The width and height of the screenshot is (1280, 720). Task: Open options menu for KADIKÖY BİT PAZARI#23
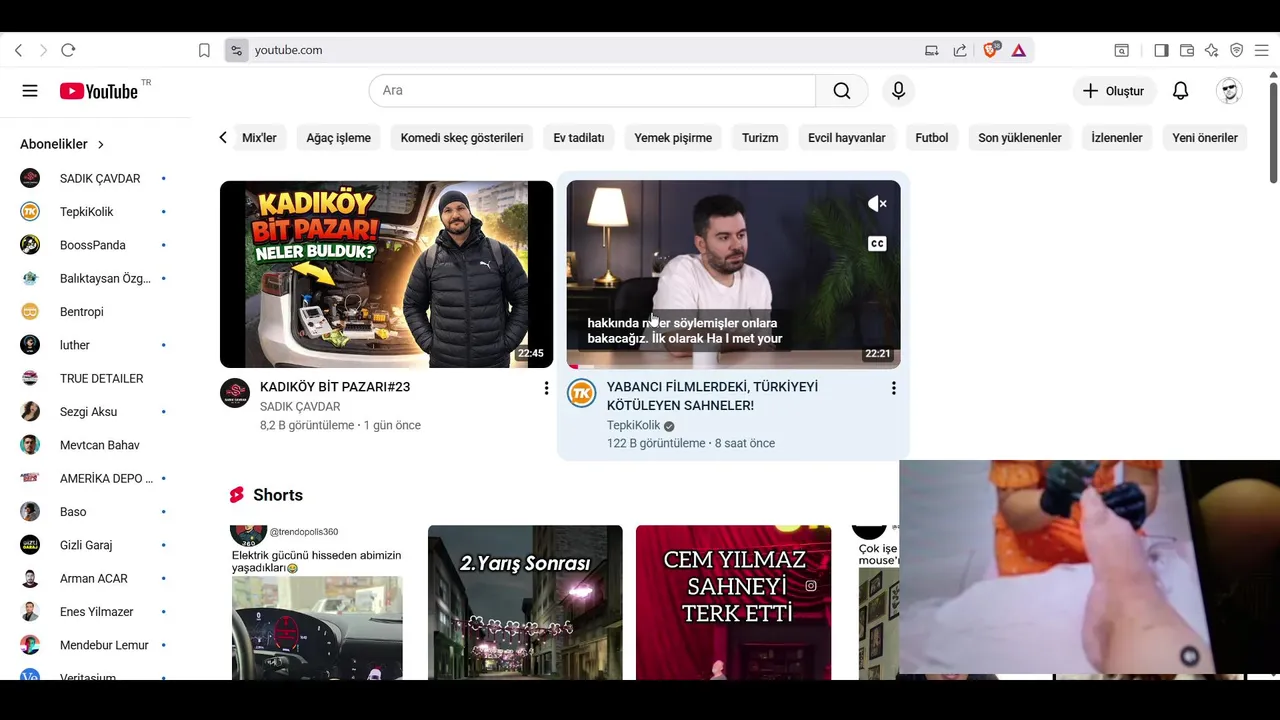pos(546,388)
